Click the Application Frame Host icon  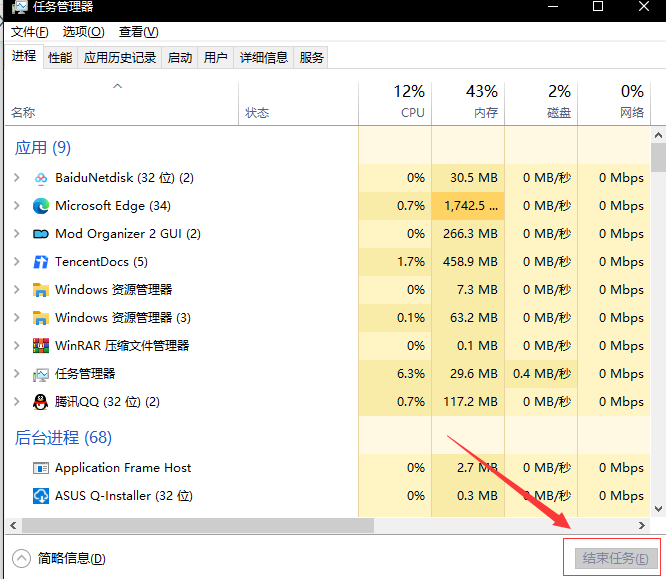[41, 468]
